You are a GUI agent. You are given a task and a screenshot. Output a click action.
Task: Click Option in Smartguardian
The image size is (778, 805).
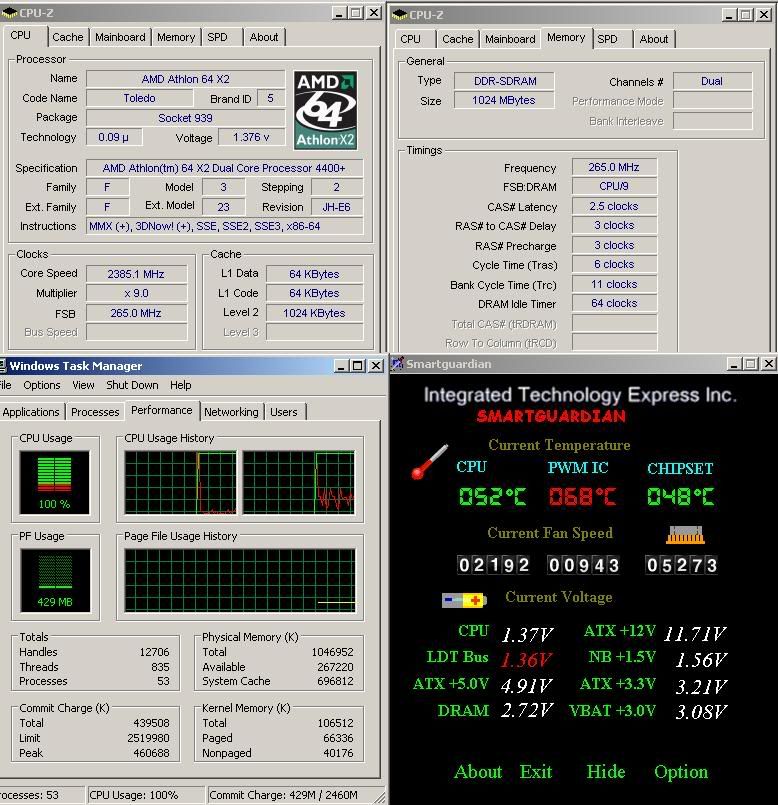[x=681, y=772]
